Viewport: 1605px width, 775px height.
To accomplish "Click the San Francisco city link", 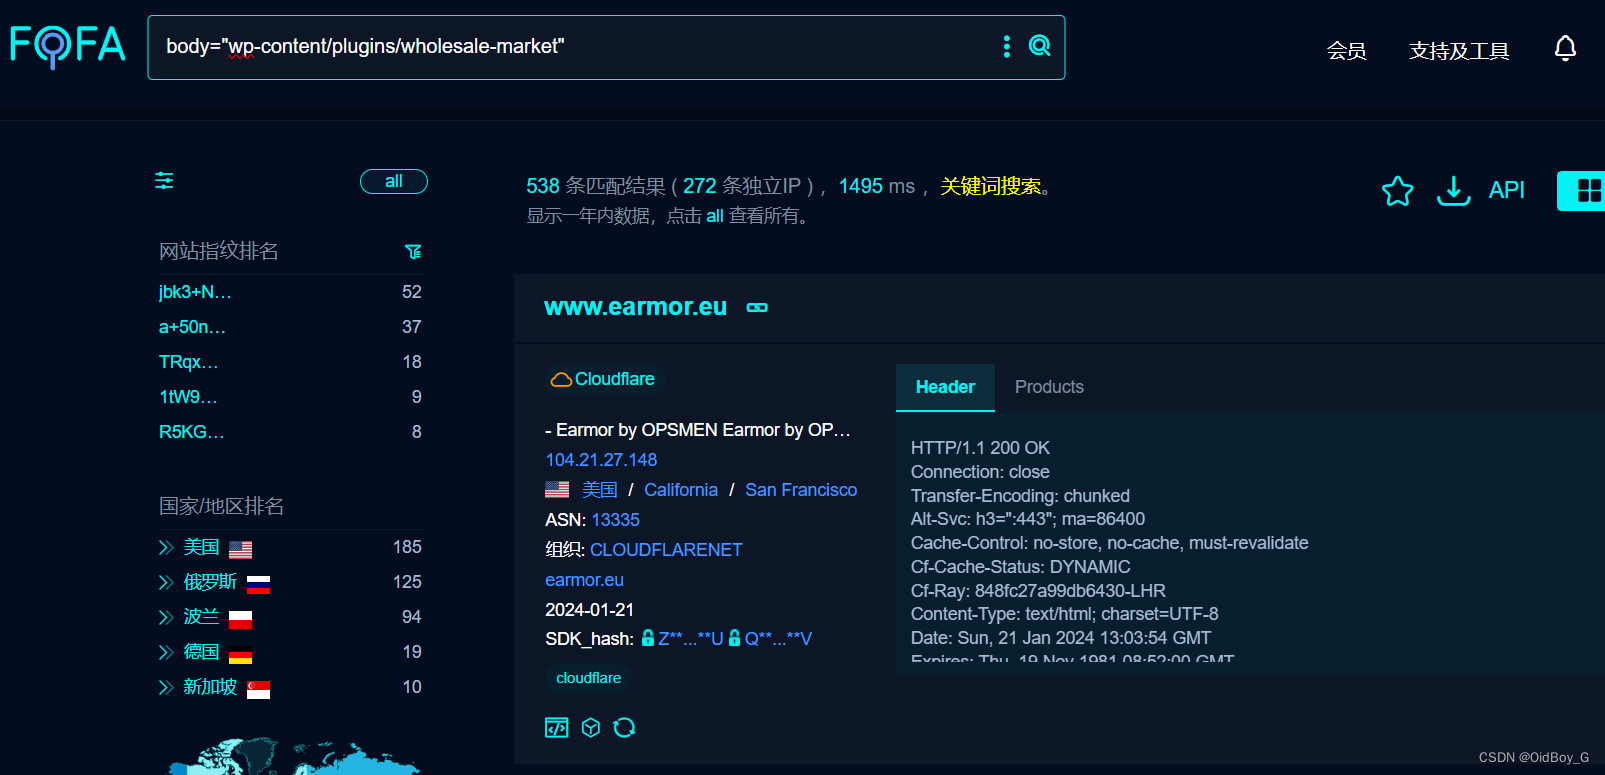I will click(x=801, y=490).
